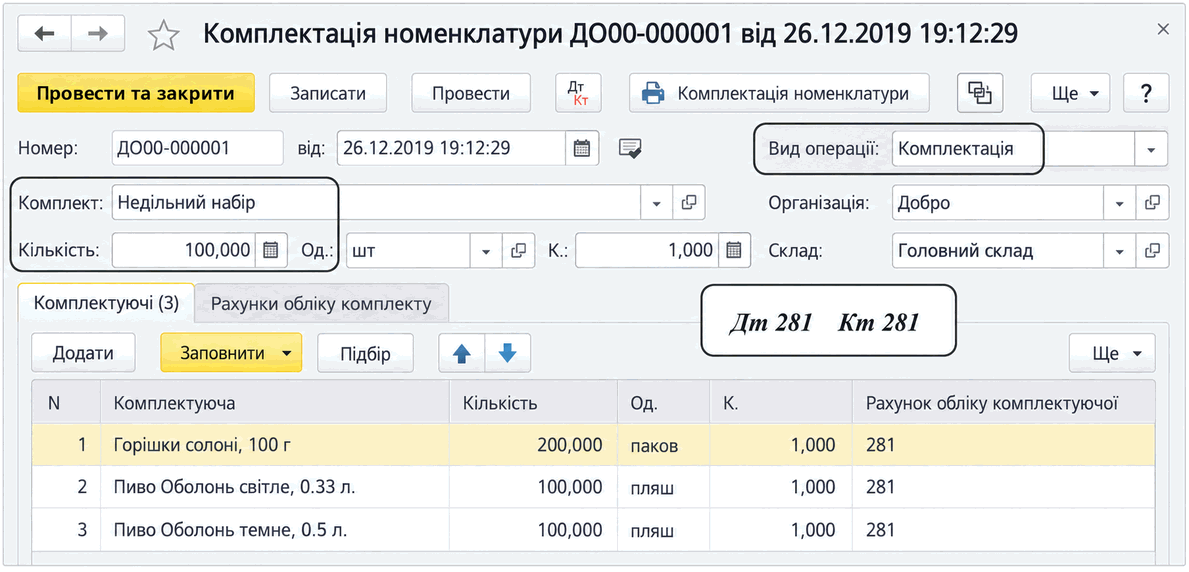Viewport: 1189px width, 572px height.
Task: Open the unit Од. item card icon
Action: [519, 250]
